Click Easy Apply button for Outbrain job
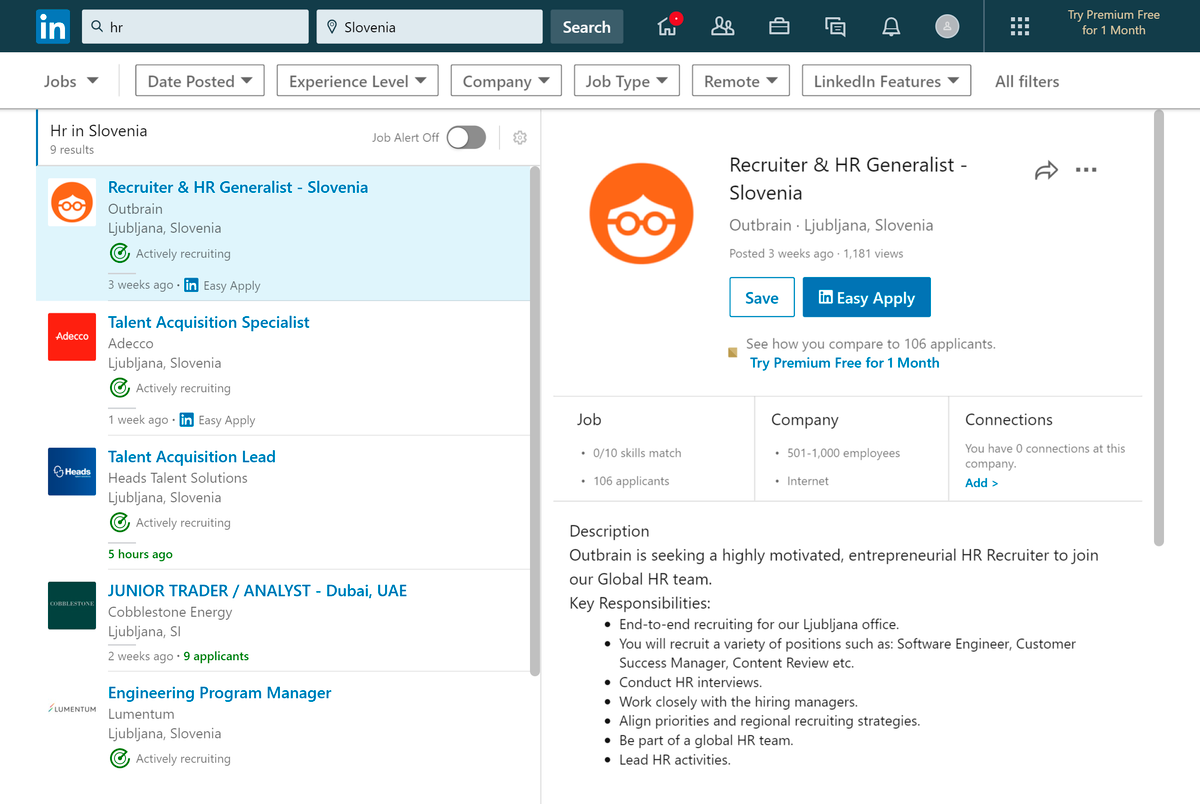 tap(867, 298)
